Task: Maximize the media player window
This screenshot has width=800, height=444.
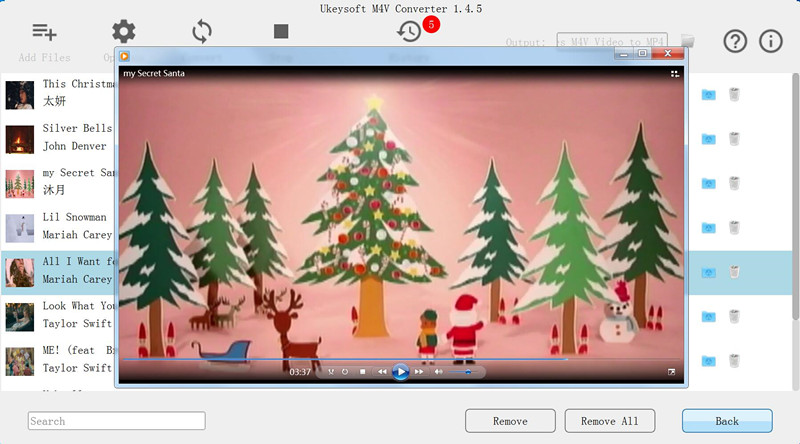Action: point(642,53)
